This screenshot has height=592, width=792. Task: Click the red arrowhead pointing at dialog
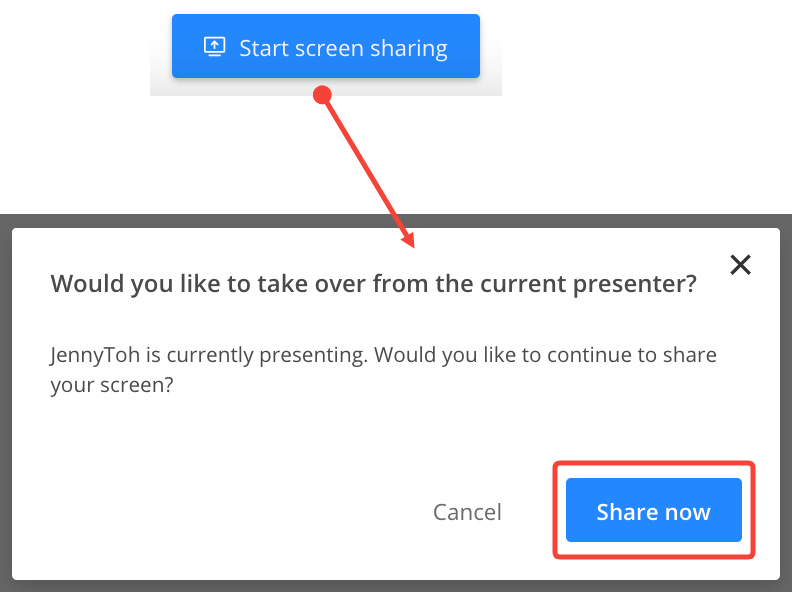point(409,239)
